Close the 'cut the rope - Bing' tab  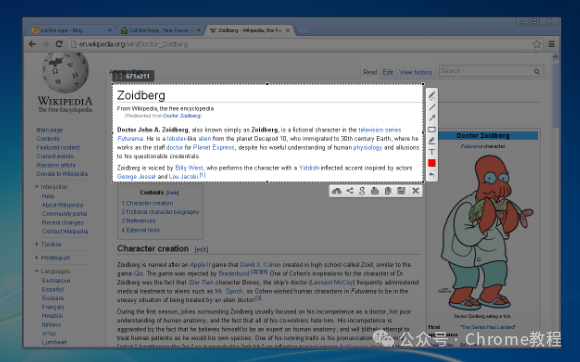point(109,30)
